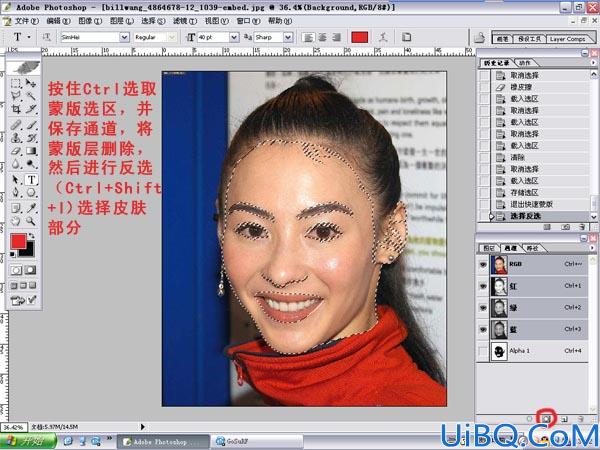Switch foreground and background colors arrow
This screenshot has width=600, height=450.
point(31,236)
